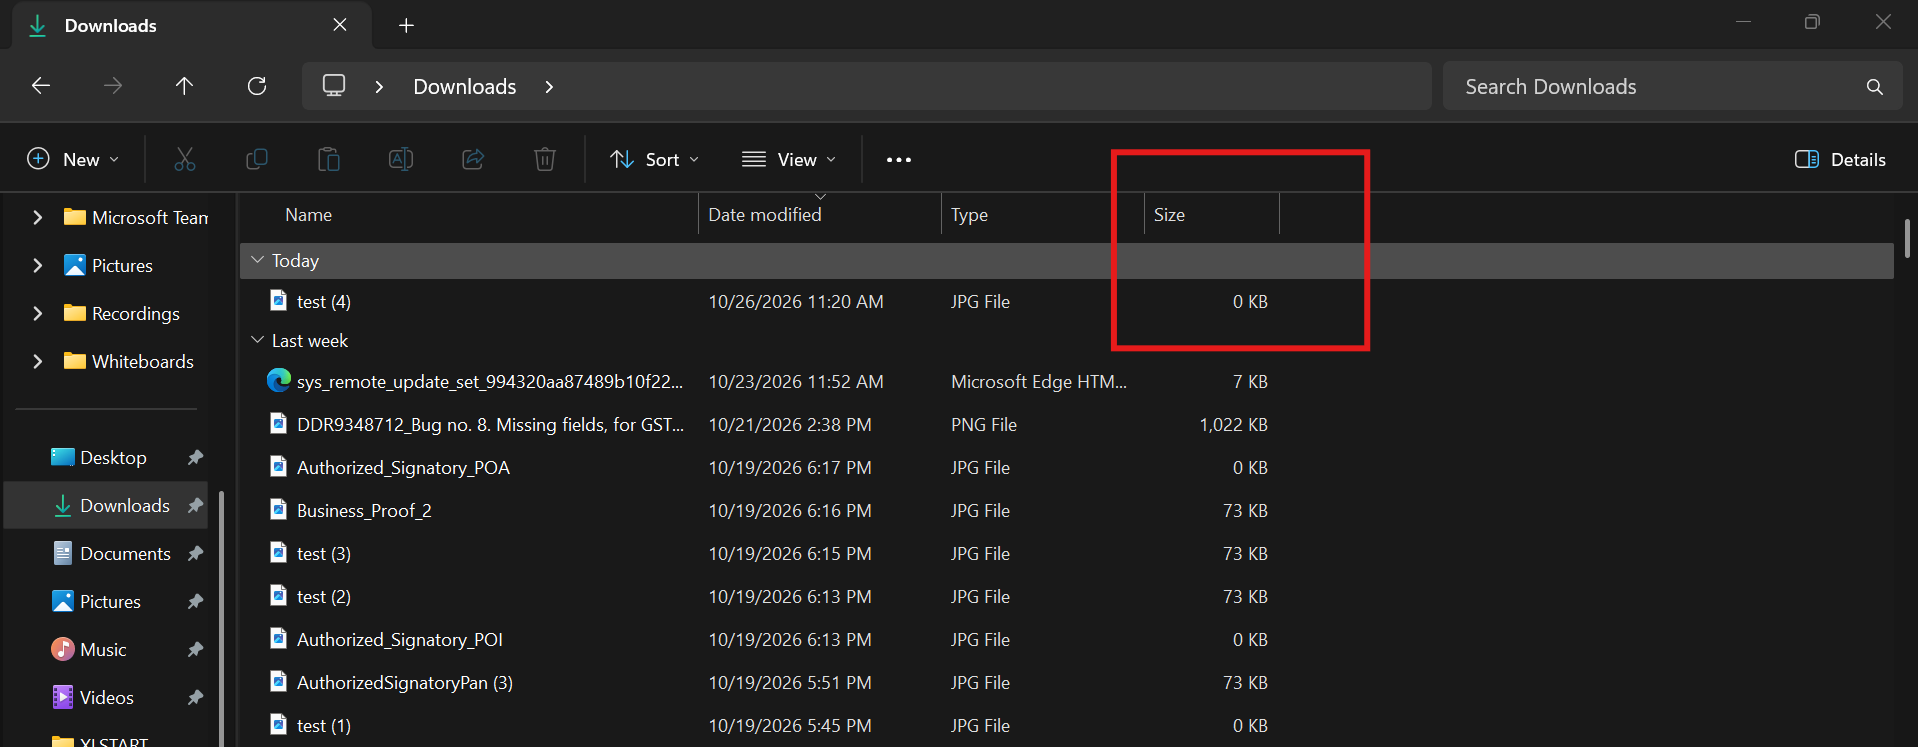Image resolution: width=1918 pixels, height=747 pixels.
Task: Click the Share icon
Action: (473, 159)
